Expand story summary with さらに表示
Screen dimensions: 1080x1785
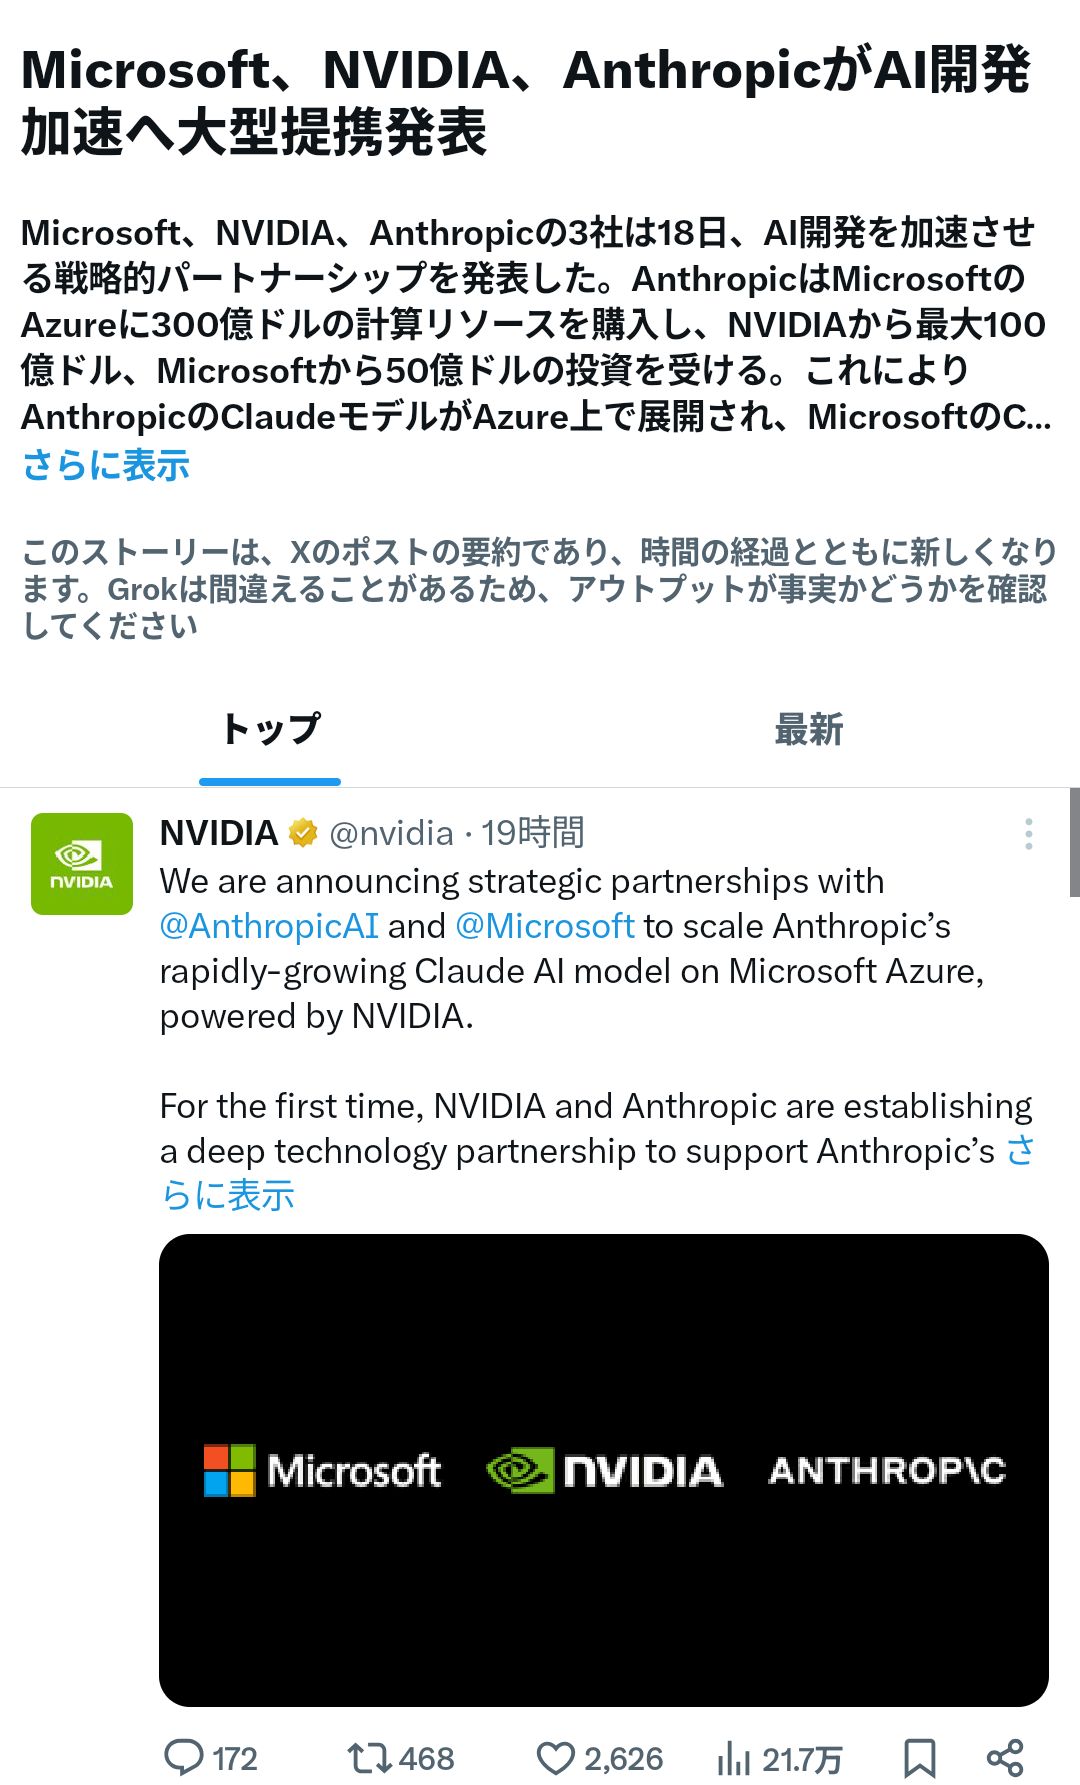pyautogui.click(x=106, y=465)
